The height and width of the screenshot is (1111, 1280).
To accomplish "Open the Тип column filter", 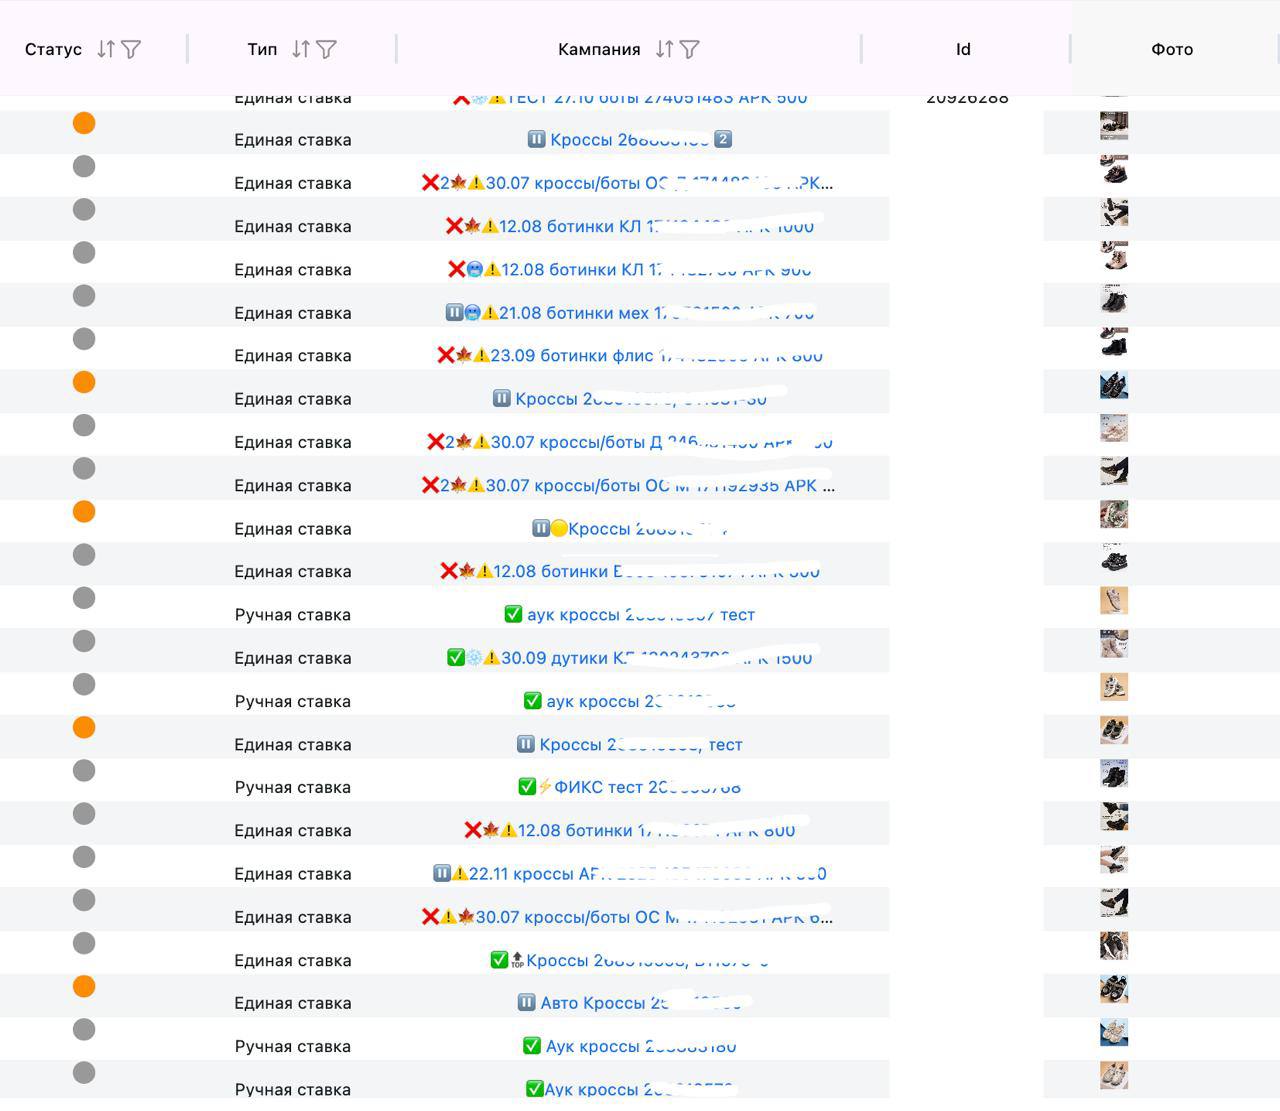I will click(x=326, y=49).
